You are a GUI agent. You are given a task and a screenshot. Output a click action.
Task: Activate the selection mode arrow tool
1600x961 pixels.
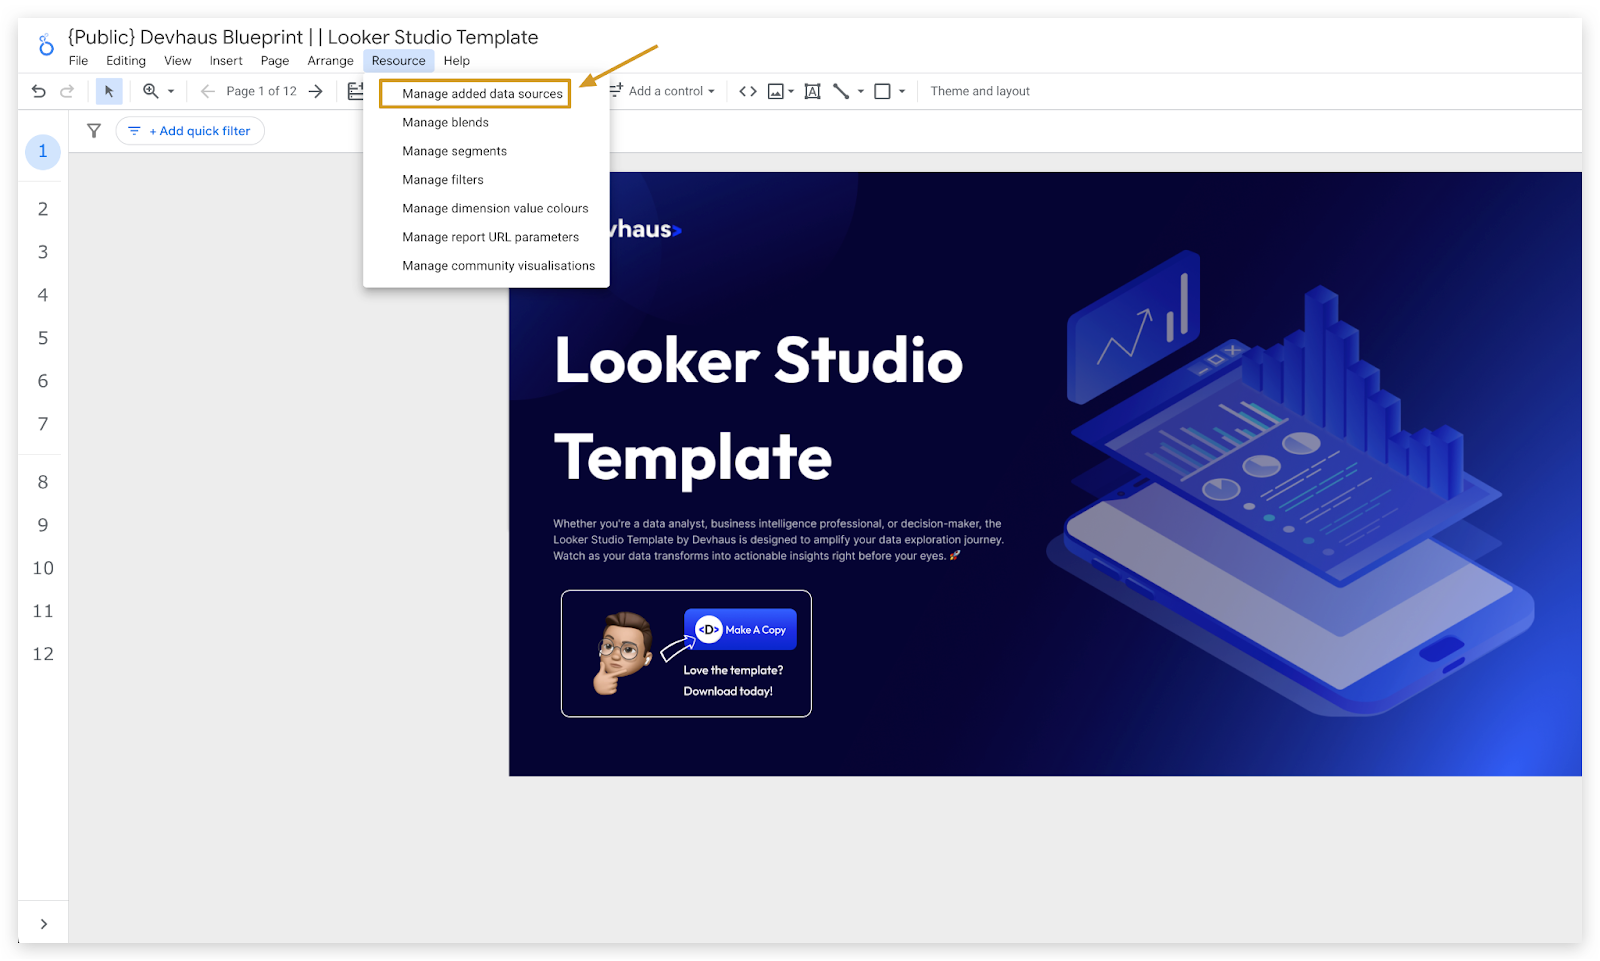click(x=109, y=91)
